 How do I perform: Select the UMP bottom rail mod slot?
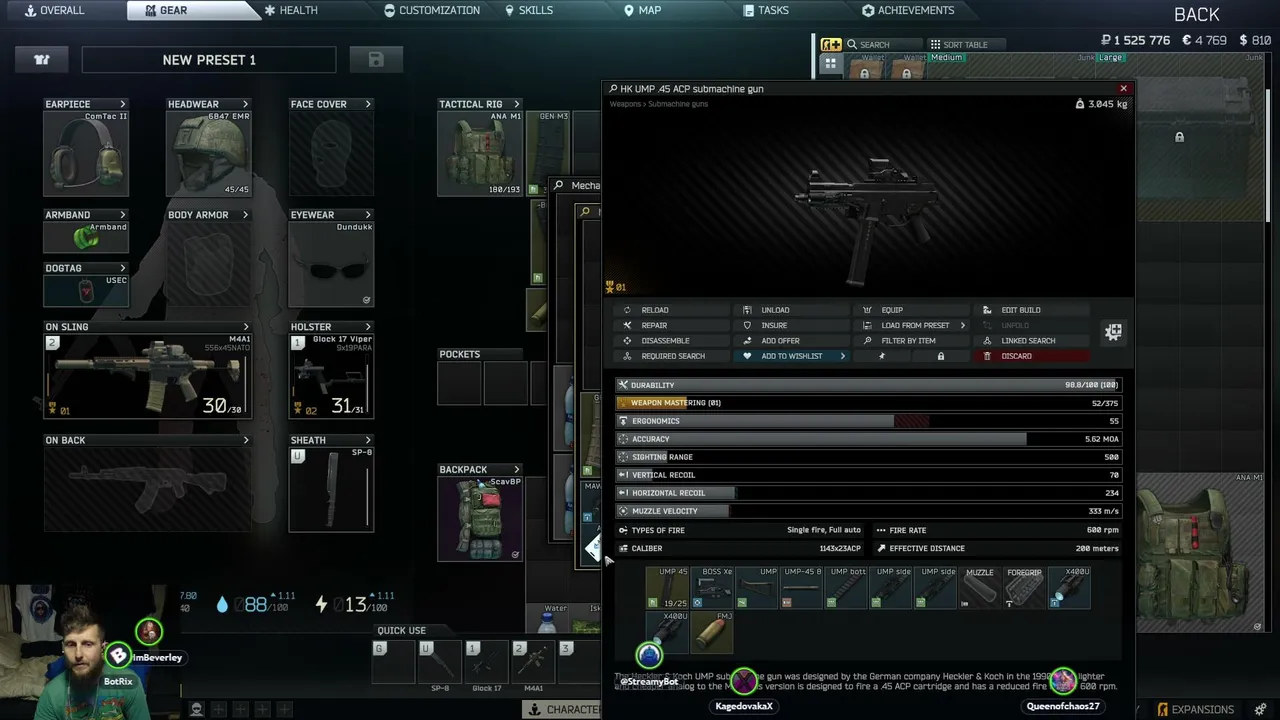point(846,588)
